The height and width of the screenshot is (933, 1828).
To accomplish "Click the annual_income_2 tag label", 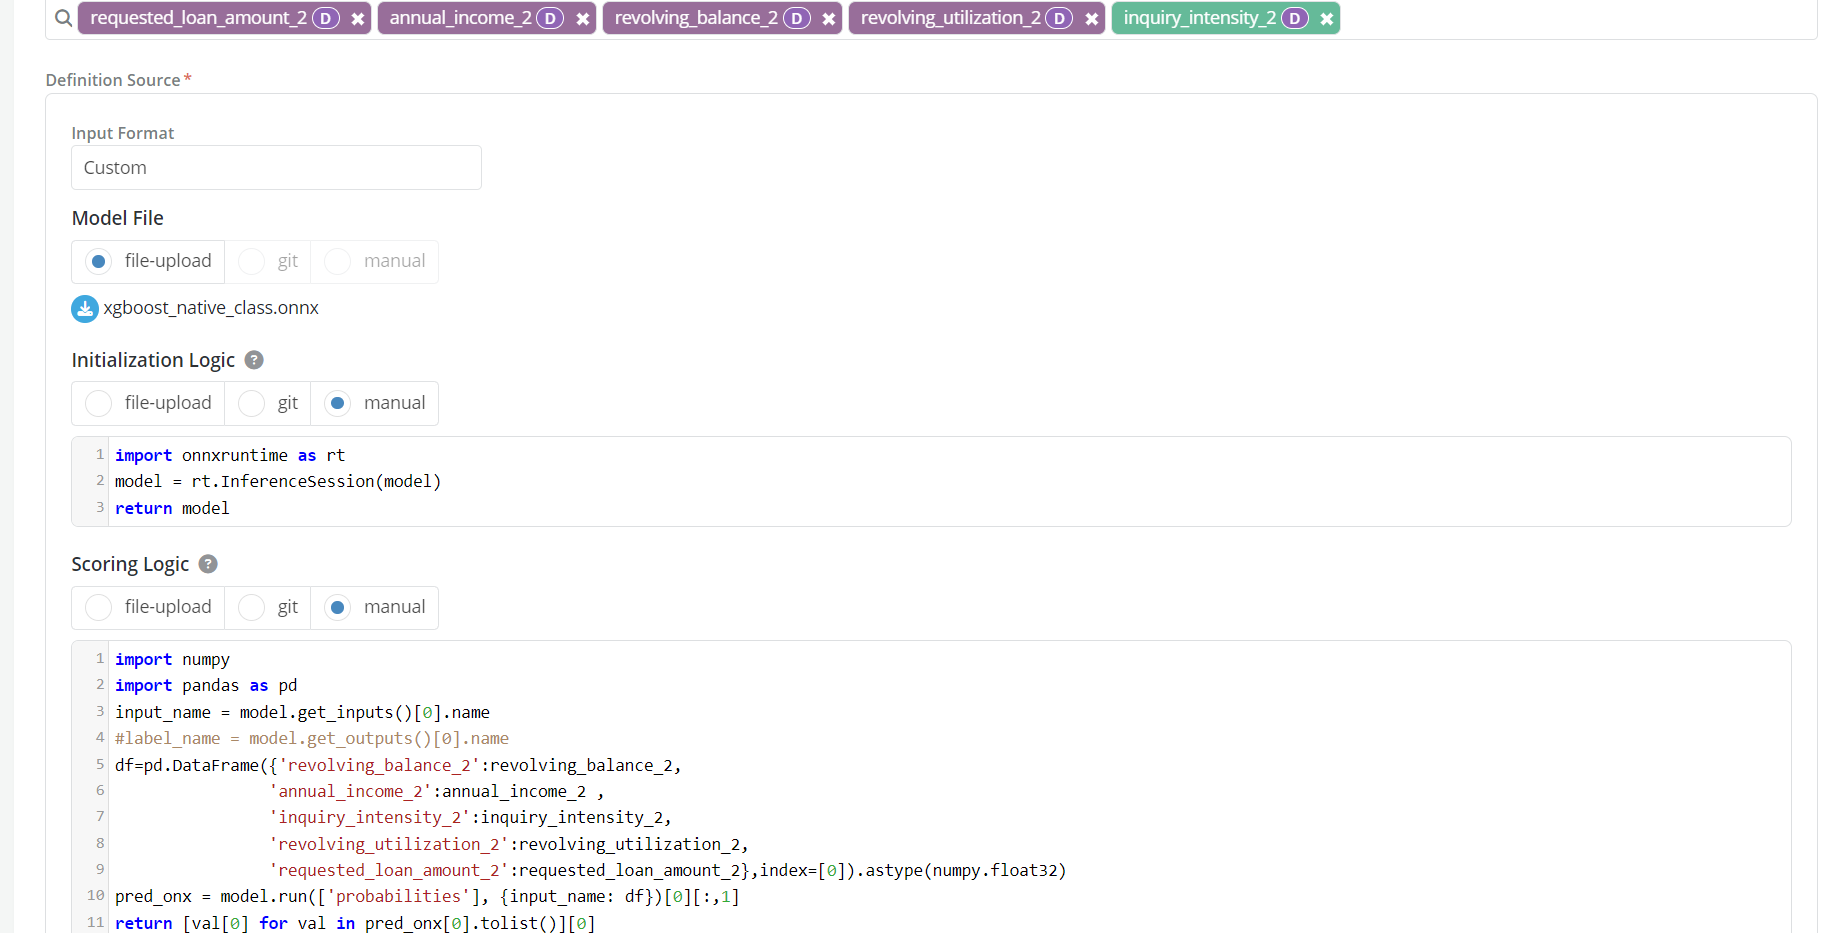I will pyautogui.click(x=460, y=18).
